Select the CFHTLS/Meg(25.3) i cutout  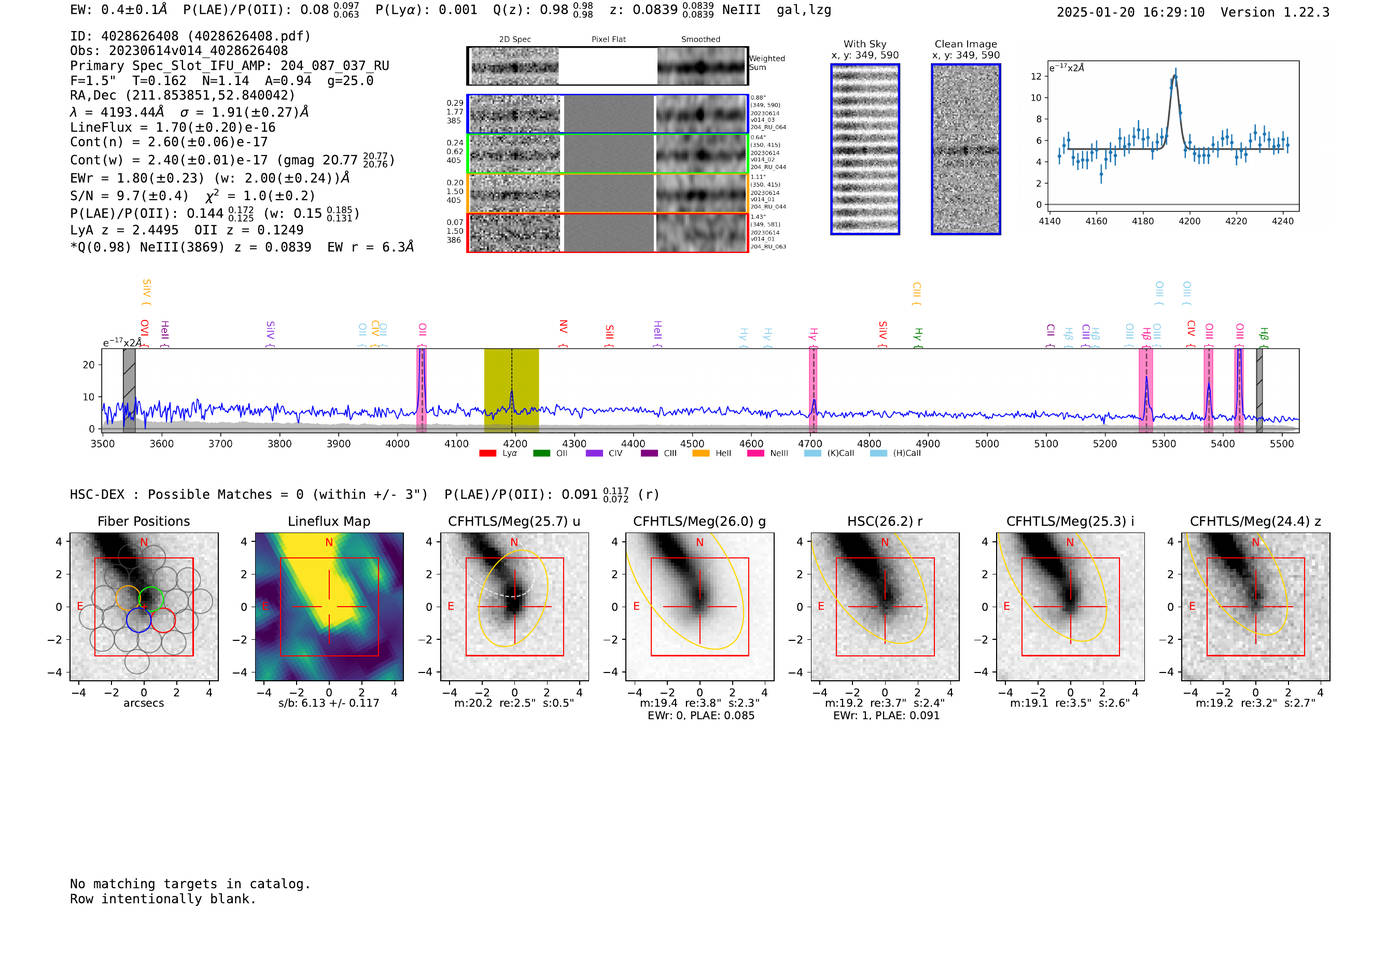(1070, 606)
